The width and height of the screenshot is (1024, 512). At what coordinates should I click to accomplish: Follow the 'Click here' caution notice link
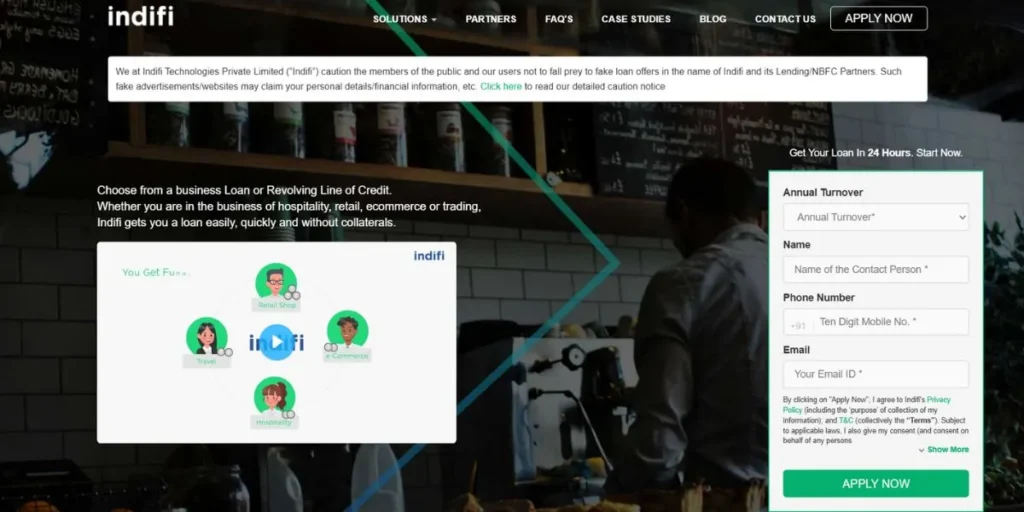[x=501, y=87]
